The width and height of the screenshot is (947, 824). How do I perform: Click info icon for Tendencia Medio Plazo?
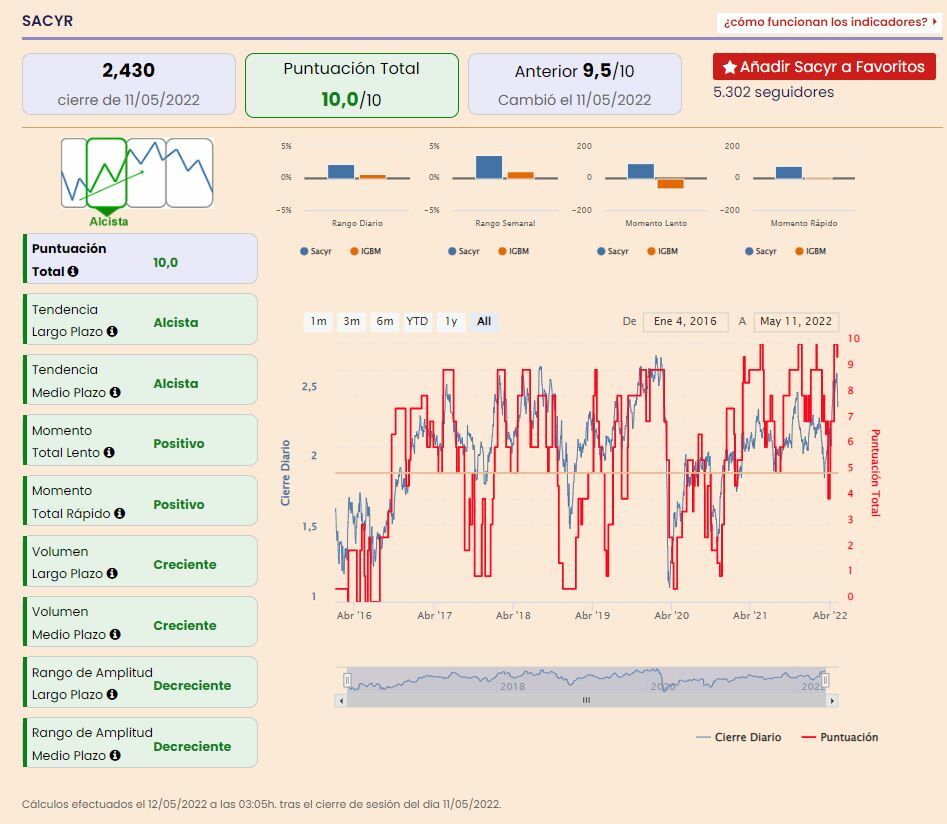click(x=115, y=393)
